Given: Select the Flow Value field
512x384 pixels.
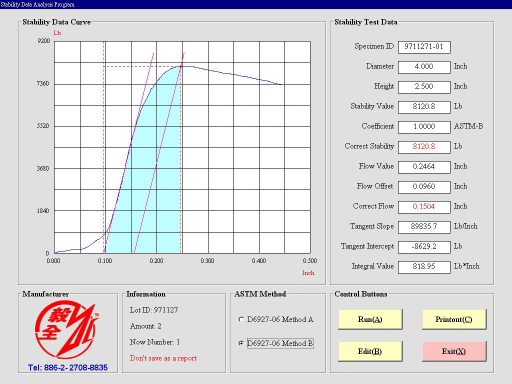Looking at the screenshot, I should click(424, 167).
